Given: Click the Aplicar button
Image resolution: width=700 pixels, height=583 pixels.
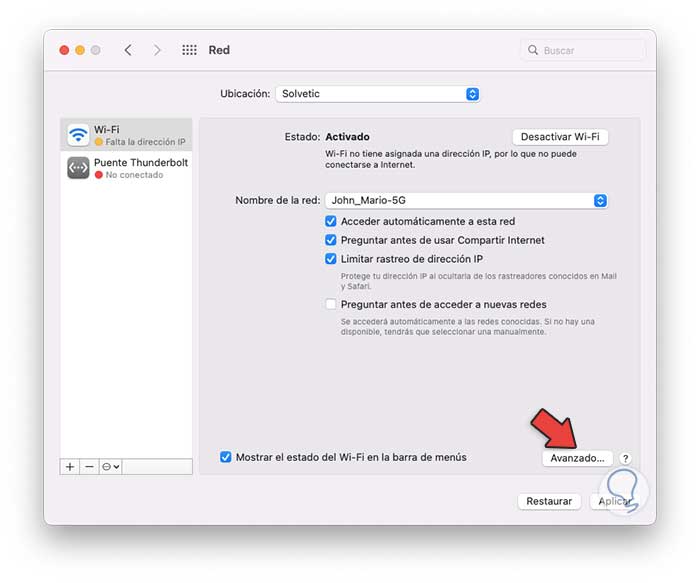Looking at the screenshot, I should pyautogui.click(x=615, y=501).
